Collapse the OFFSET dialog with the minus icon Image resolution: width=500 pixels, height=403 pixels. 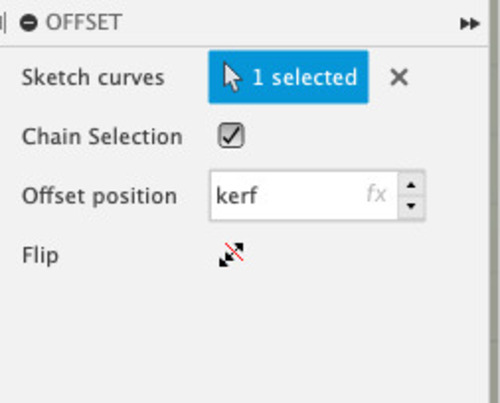29,23
